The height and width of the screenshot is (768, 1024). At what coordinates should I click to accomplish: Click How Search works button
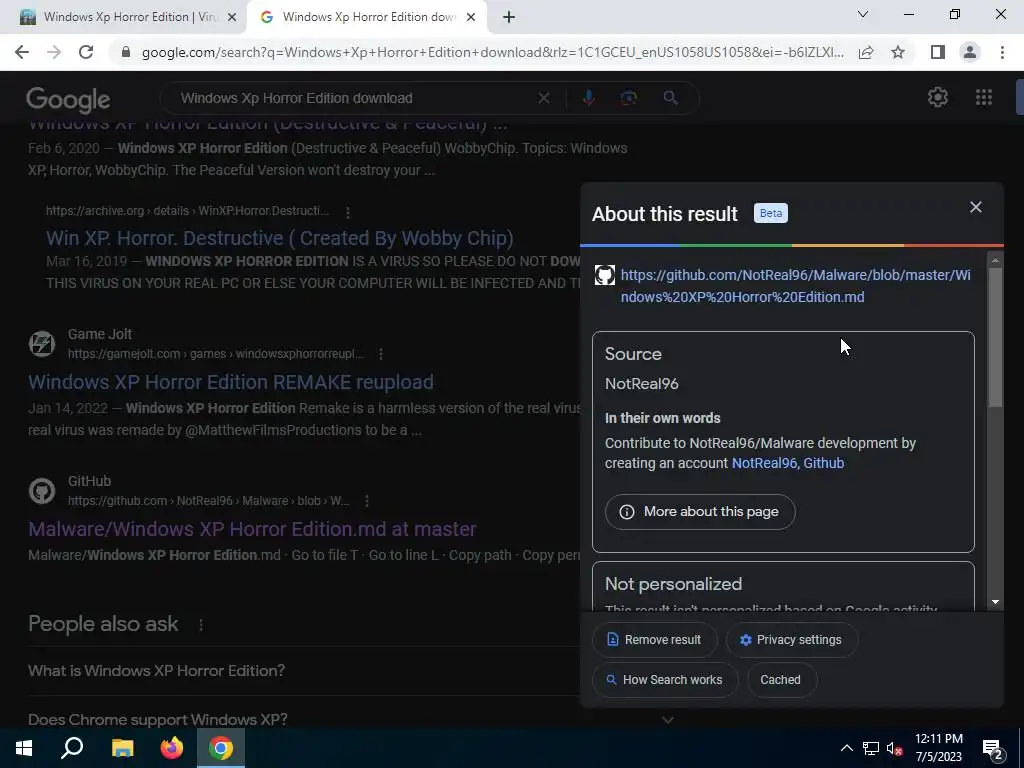click(665, 680)
